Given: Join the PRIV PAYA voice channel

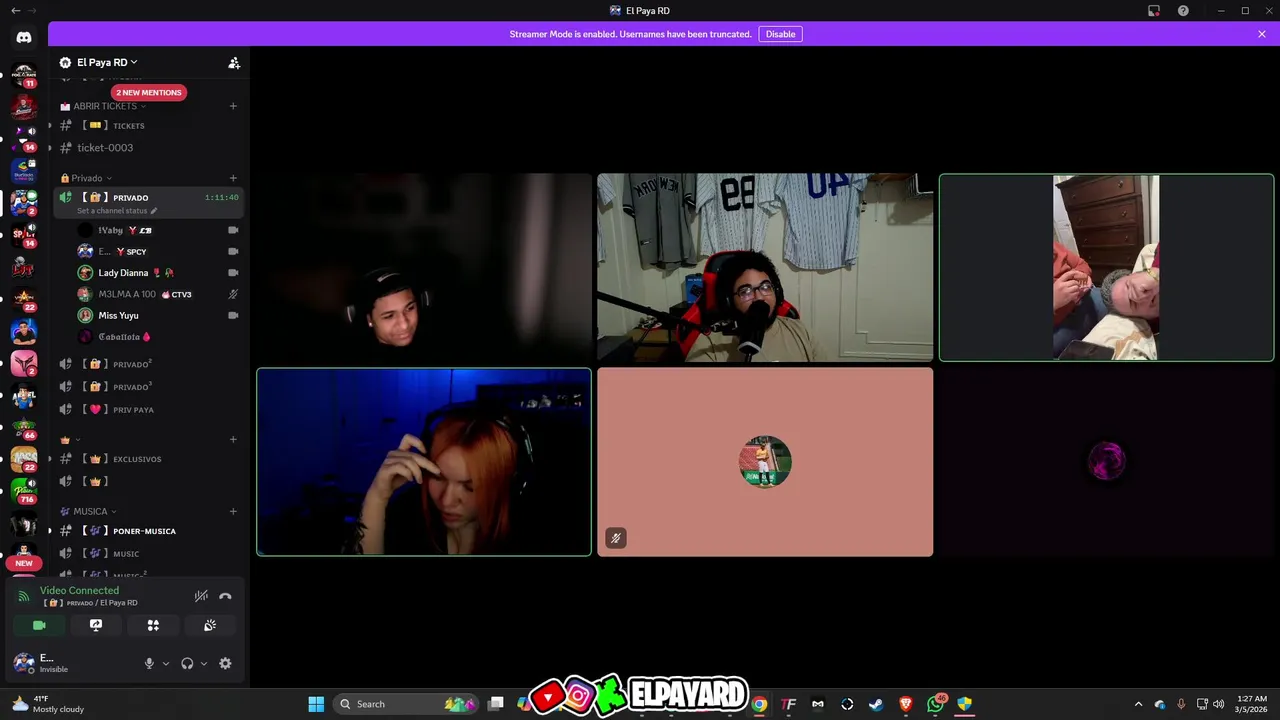Looking at the screenshot, I should (149, 409).
